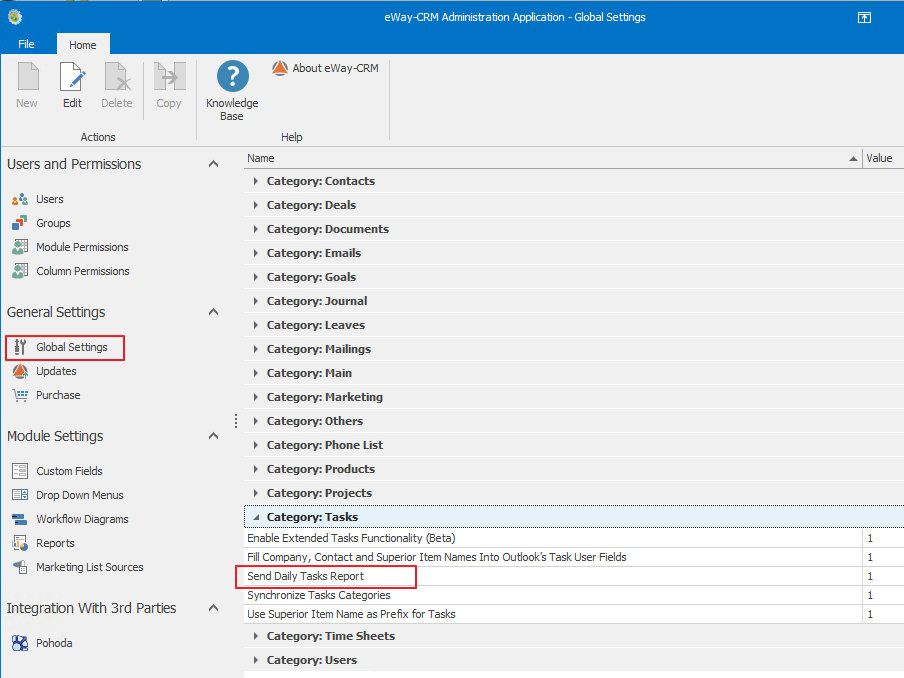Click the Drop Down Menus icon
The image size is (904, 678).
click(20, 495)
